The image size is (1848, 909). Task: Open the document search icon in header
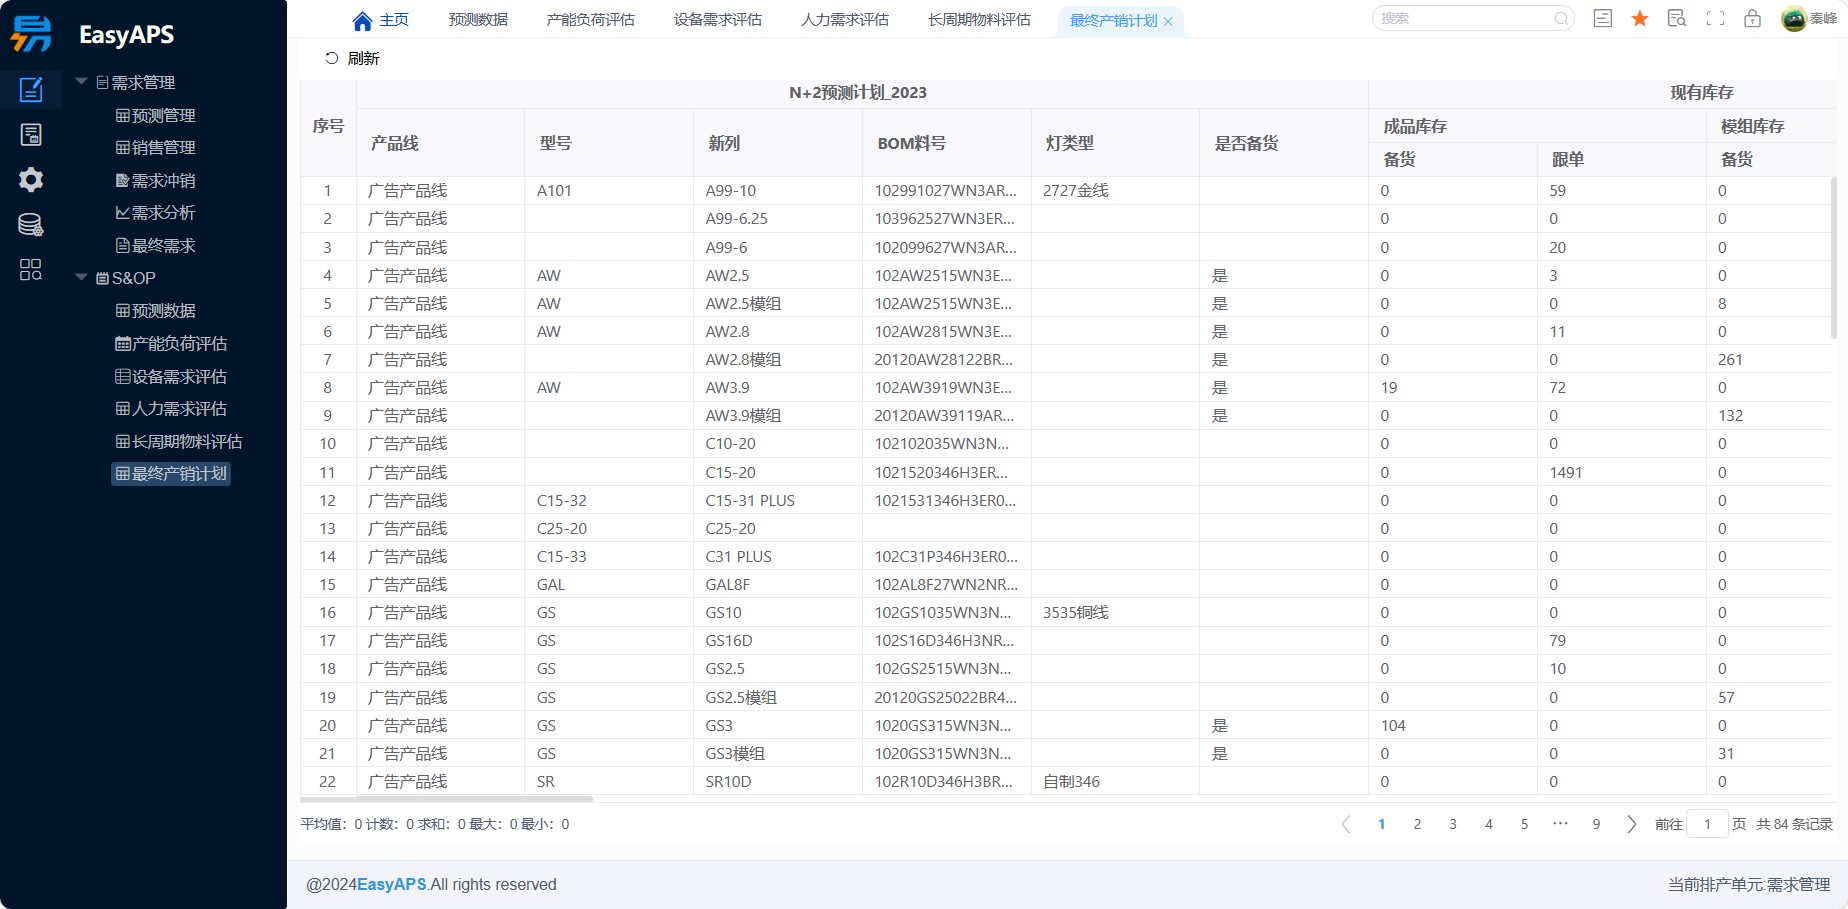tap(1677, 19)
